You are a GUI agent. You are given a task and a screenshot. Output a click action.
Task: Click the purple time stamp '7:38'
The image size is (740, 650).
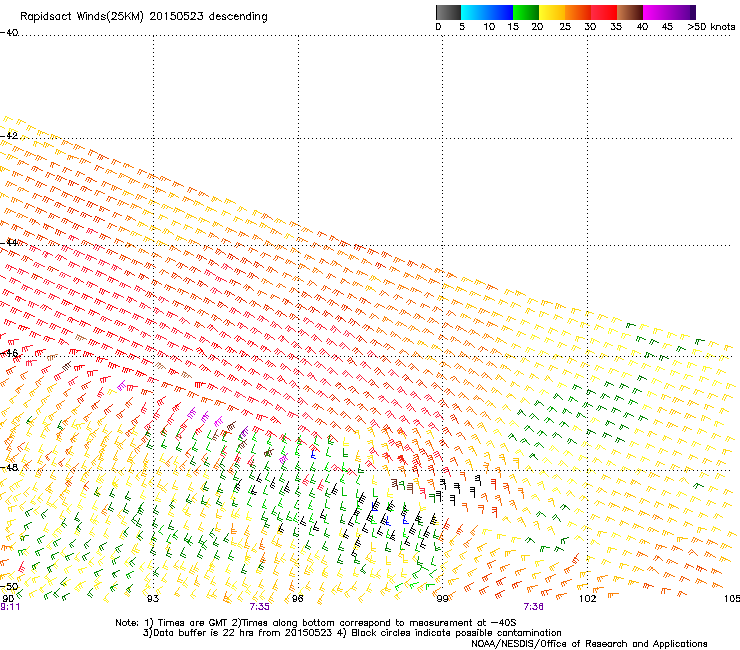pos(533,607)
